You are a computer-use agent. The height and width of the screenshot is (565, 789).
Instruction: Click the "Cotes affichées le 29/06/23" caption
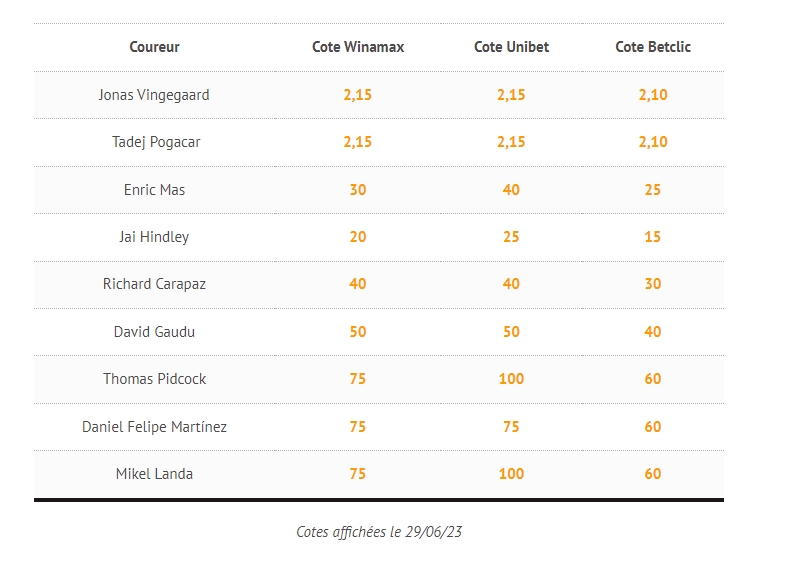point(379,532)
